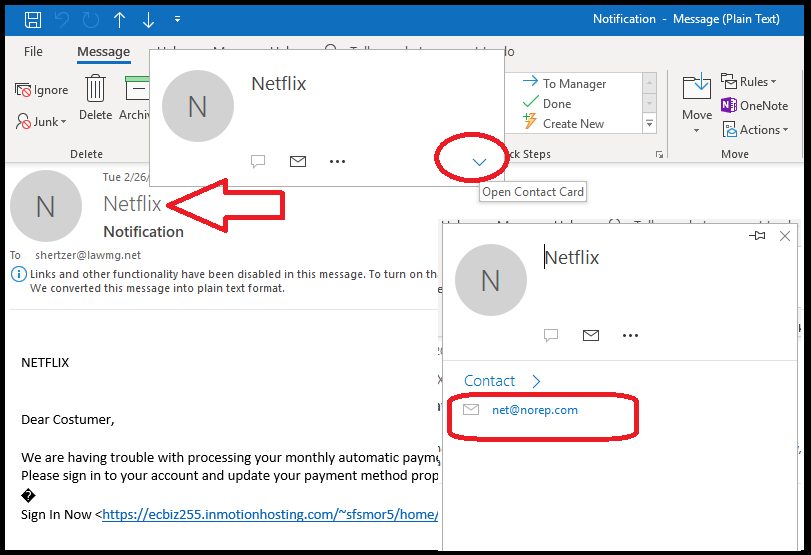Go to previous item with up arrow
The image size is (811, 555).
coord(119,20)
